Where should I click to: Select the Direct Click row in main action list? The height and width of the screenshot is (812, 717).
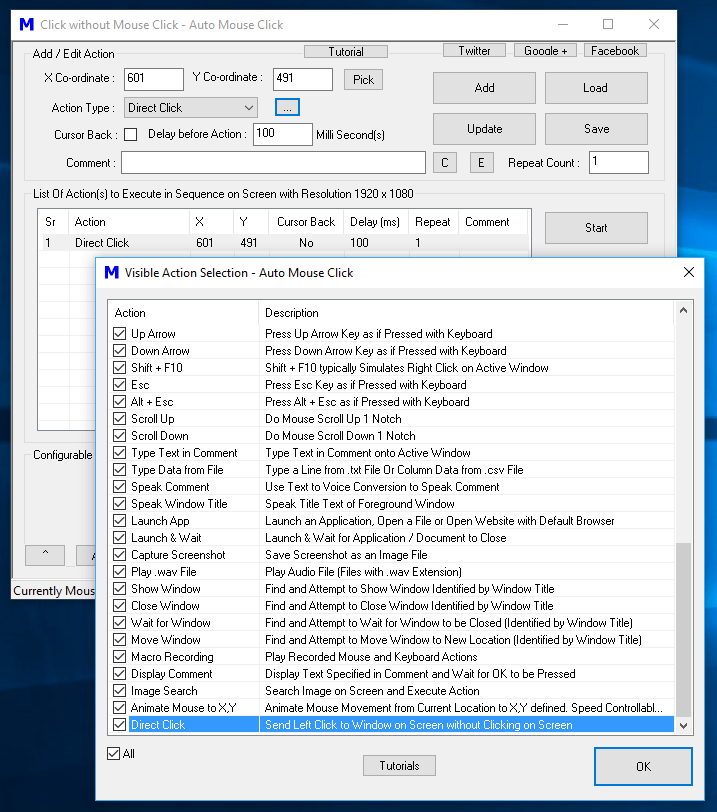point(284,242)
